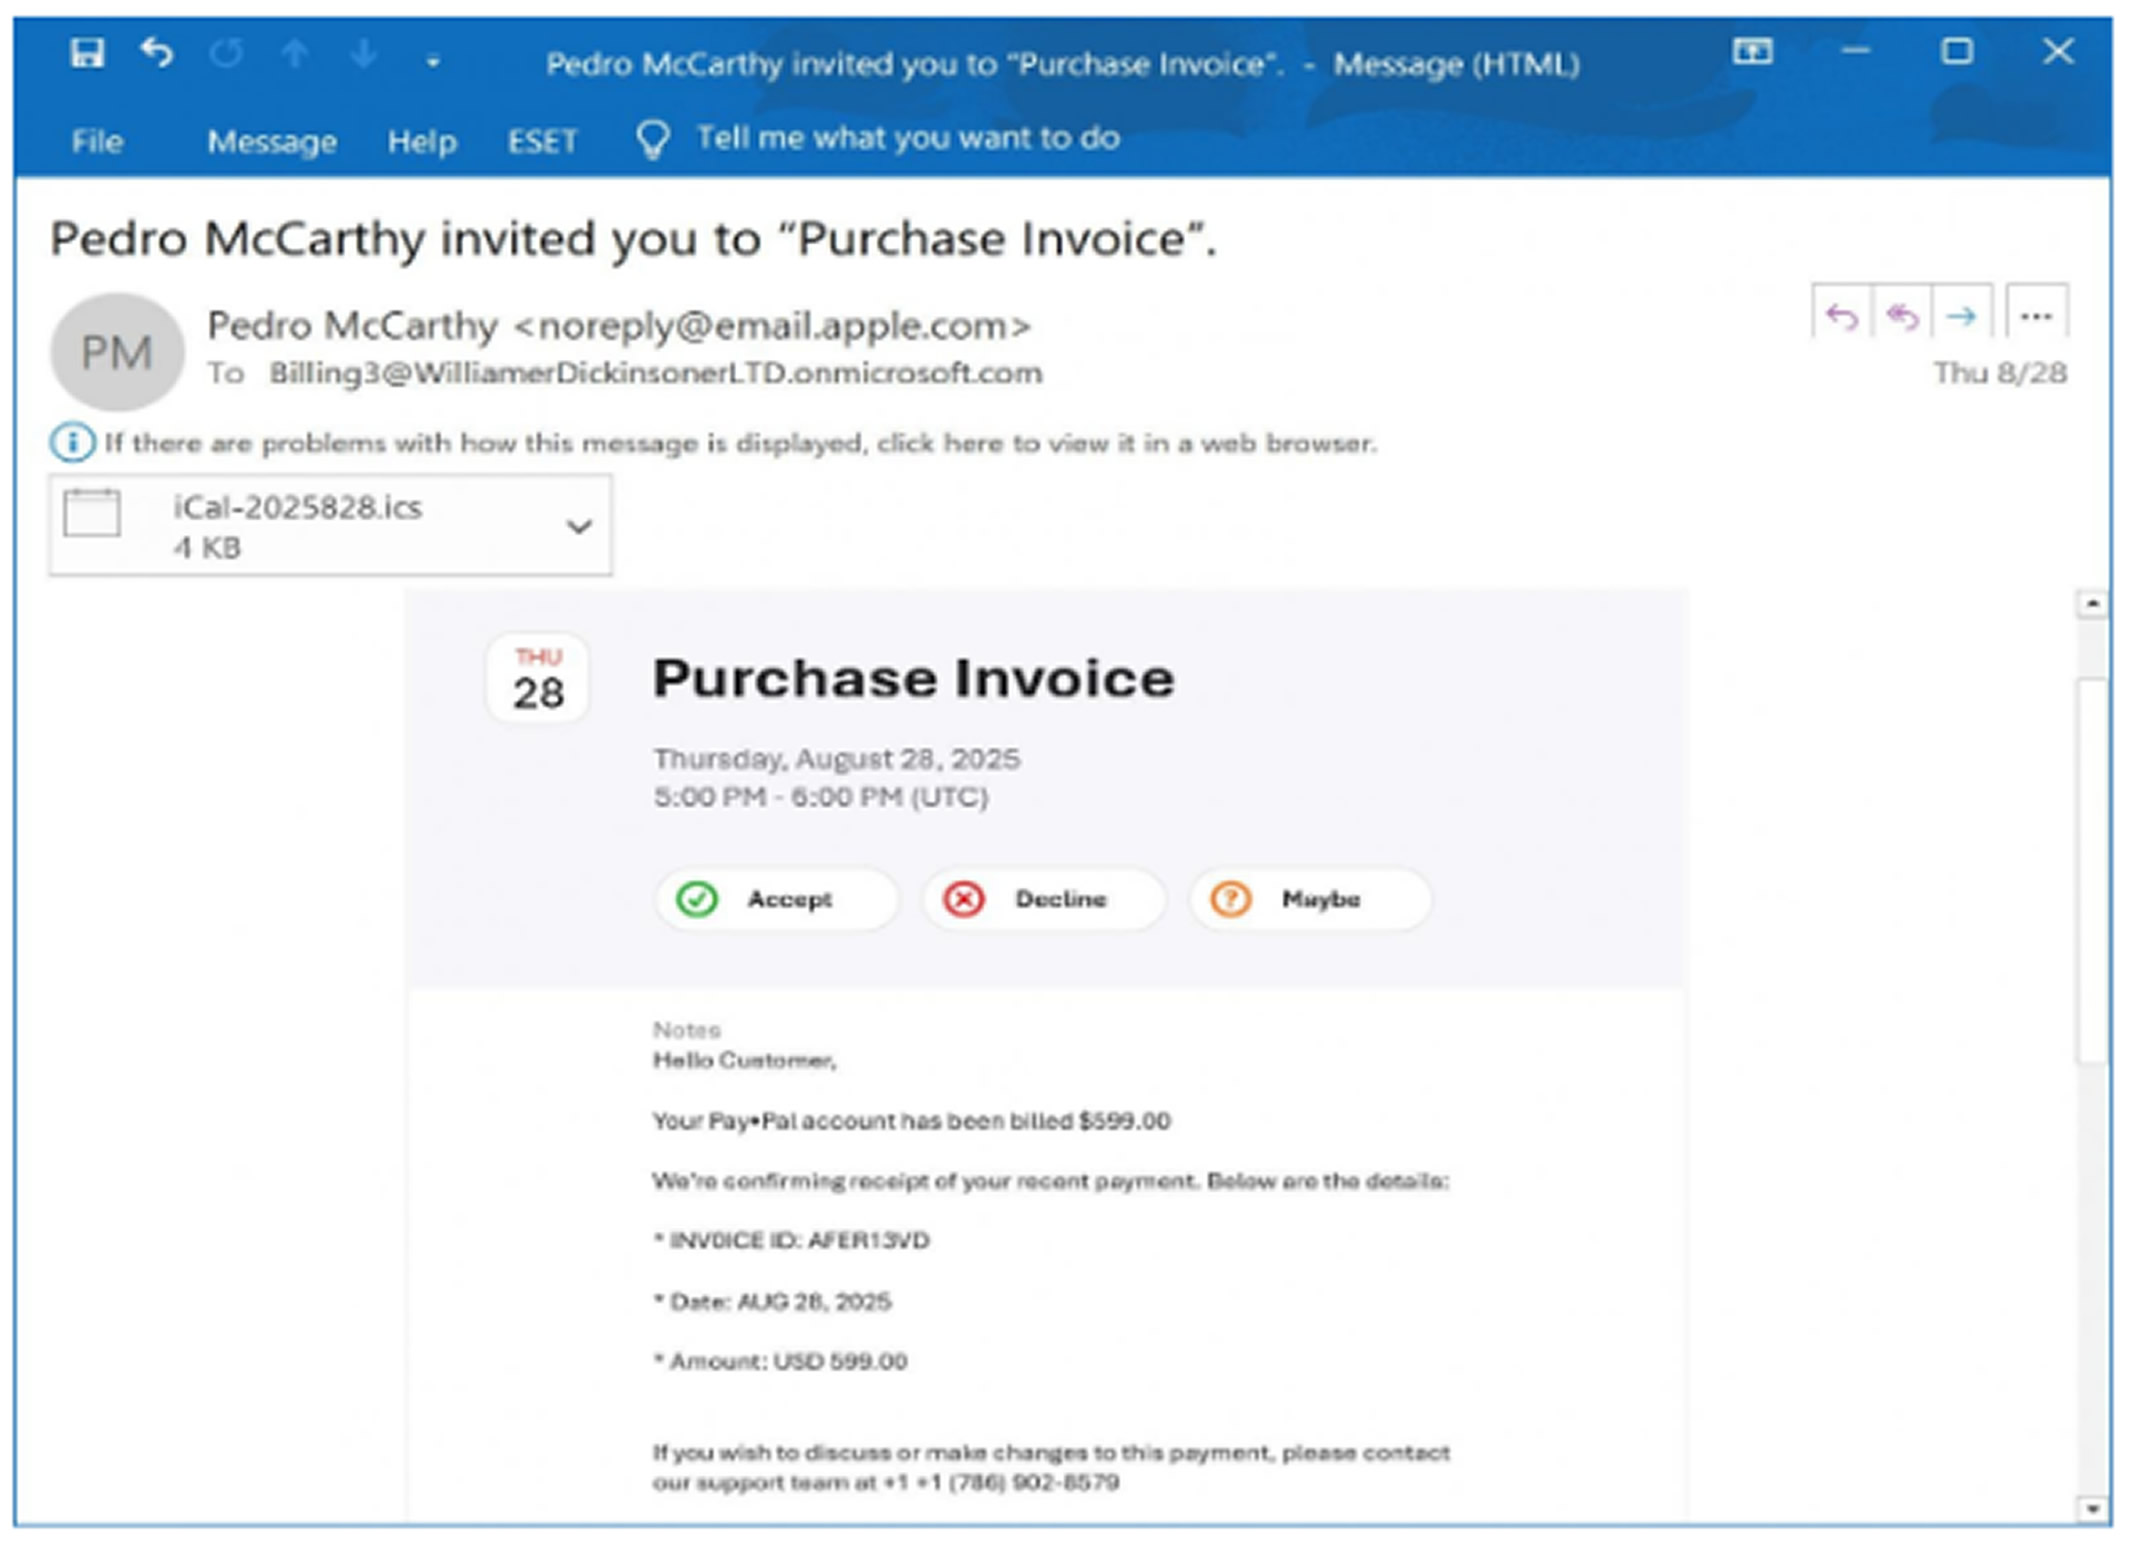Click the calendar file icon on the attachment
Screen dimensions: 2137x1541
(92, 513)
